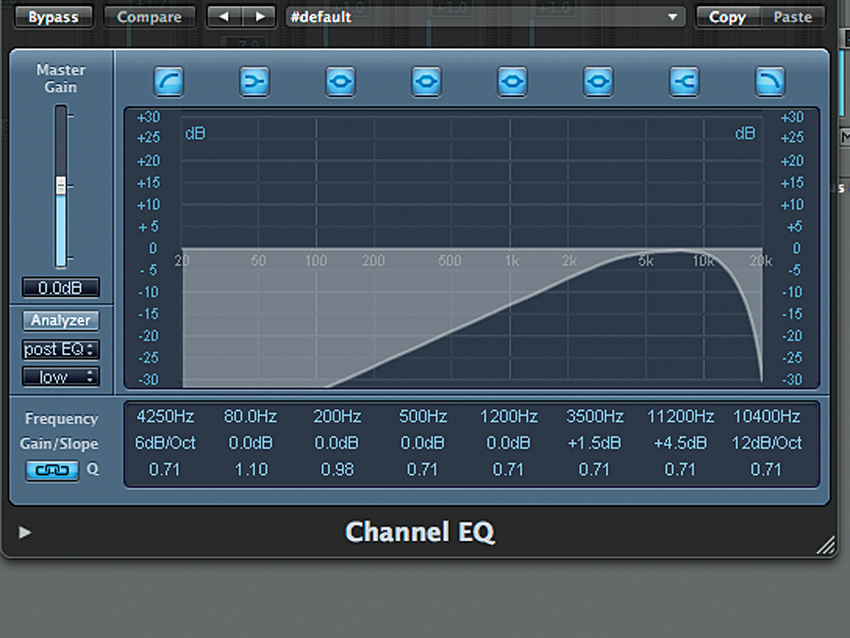Toggle the low shelf band button
850x638 pixels.
pos(254,82)
